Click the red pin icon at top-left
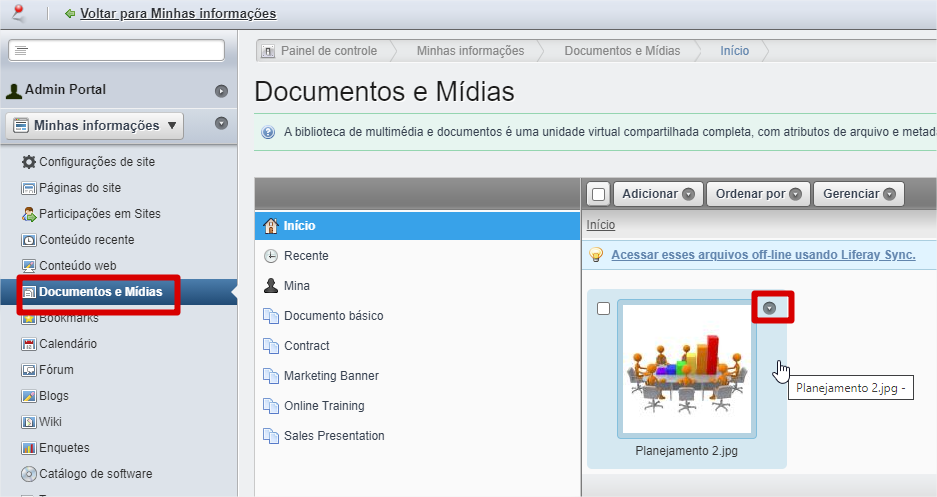937x497 pixels. [17, 13]
